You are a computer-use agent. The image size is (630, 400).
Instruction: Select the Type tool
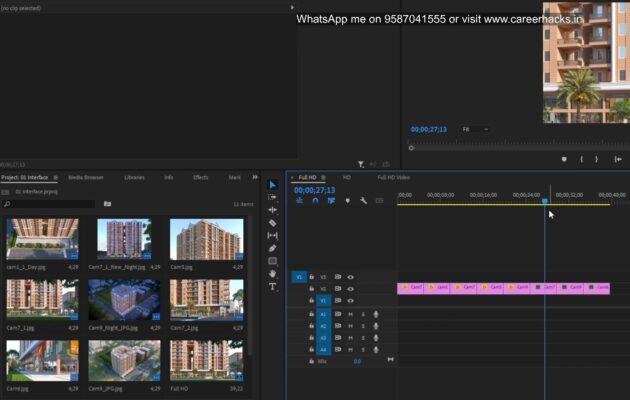(x=273, y=286)
